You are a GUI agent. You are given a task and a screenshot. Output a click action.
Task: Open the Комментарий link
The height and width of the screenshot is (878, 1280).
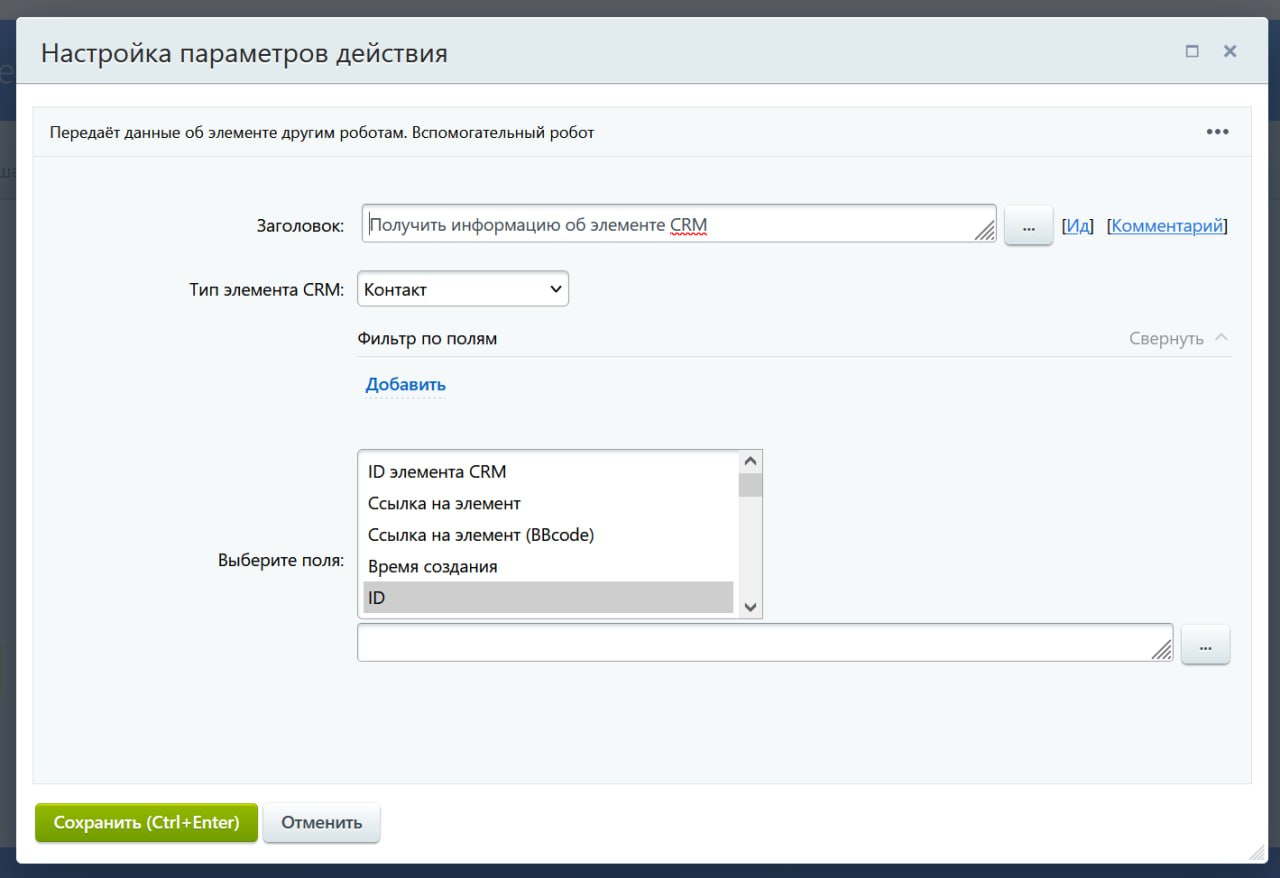click(x=1167, y=226)
